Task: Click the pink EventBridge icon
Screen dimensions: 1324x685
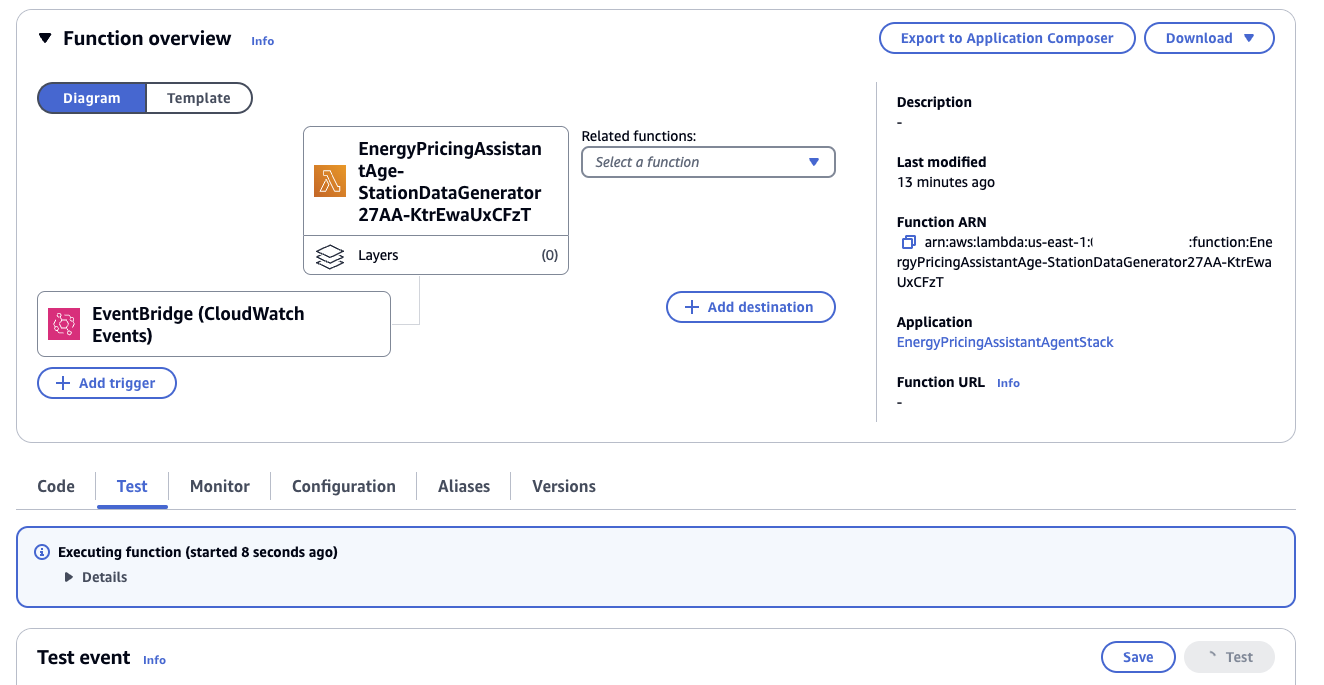Action: click(64, 324)
